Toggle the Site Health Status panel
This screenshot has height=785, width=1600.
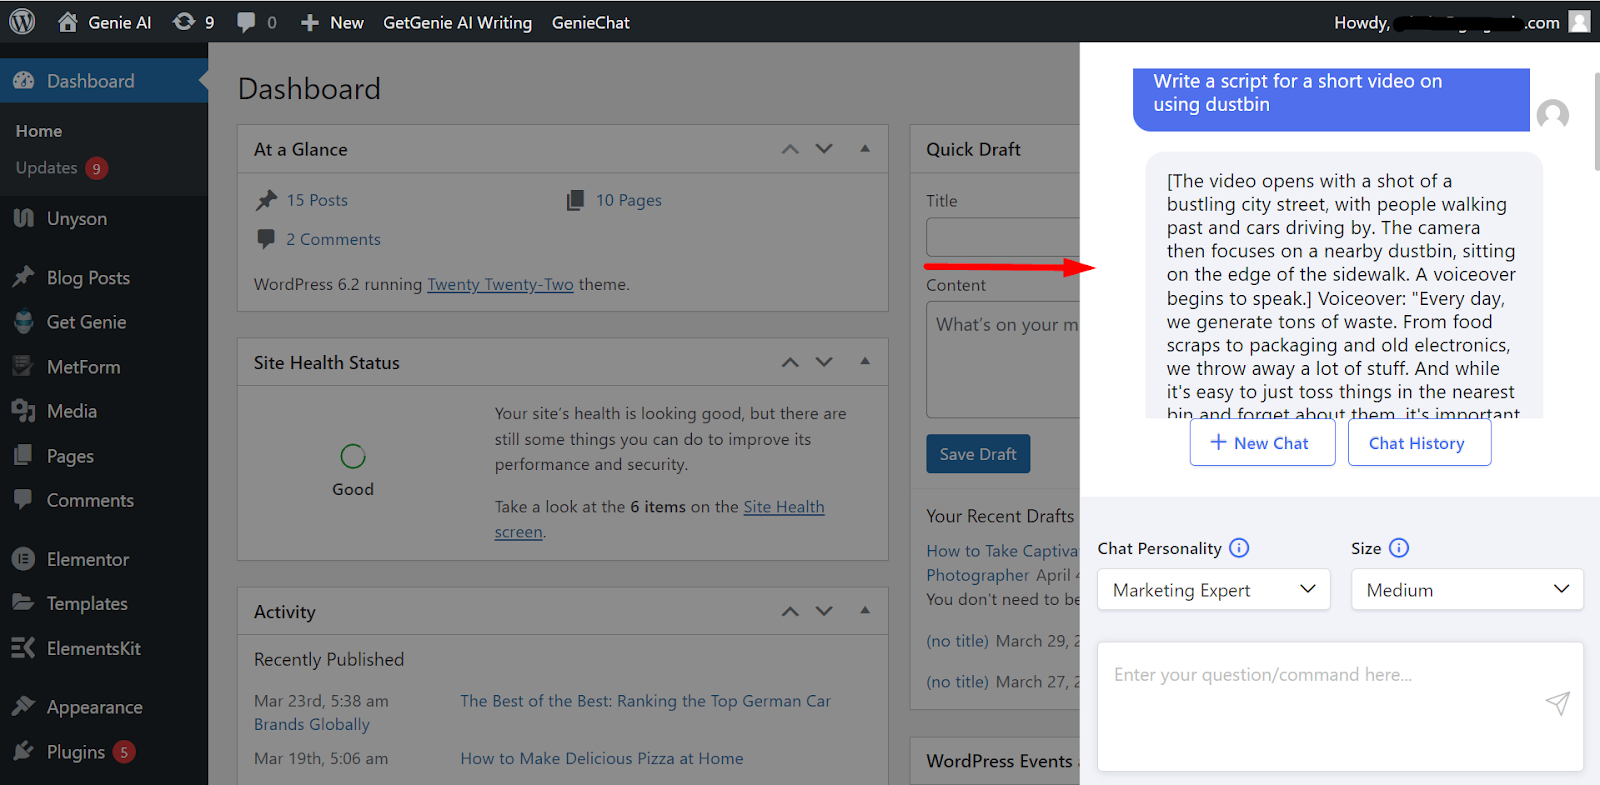coord(865,362)
